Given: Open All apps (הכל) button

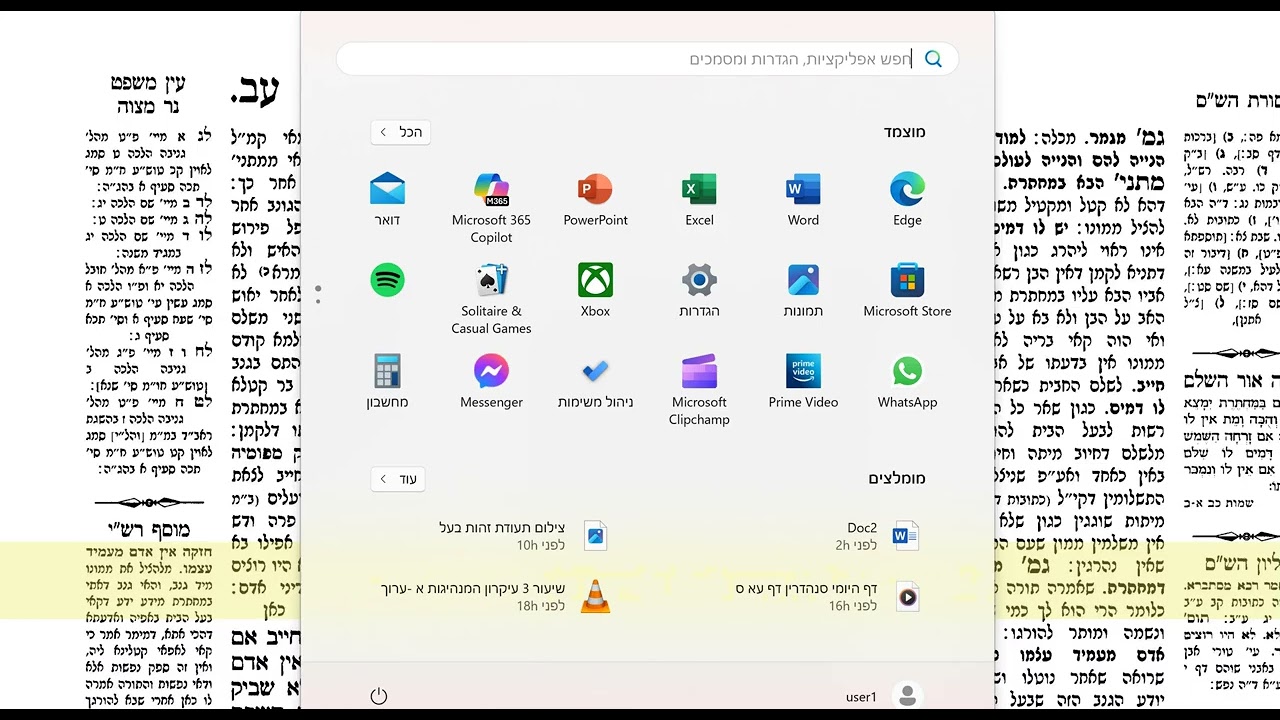Looking at the screenshot, I should (x=400, y=132).
